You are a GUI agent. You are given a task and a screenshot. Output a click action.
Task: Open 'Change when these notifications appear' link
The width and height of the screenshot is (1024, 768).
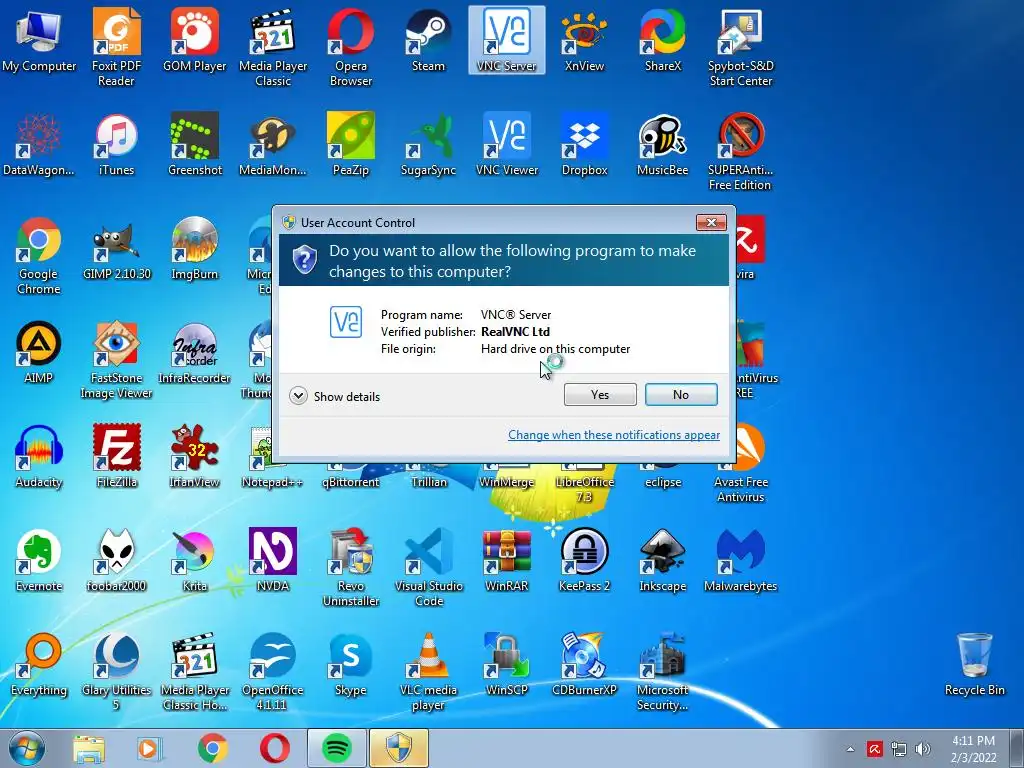pyautogui.click(x=614, y=435)
